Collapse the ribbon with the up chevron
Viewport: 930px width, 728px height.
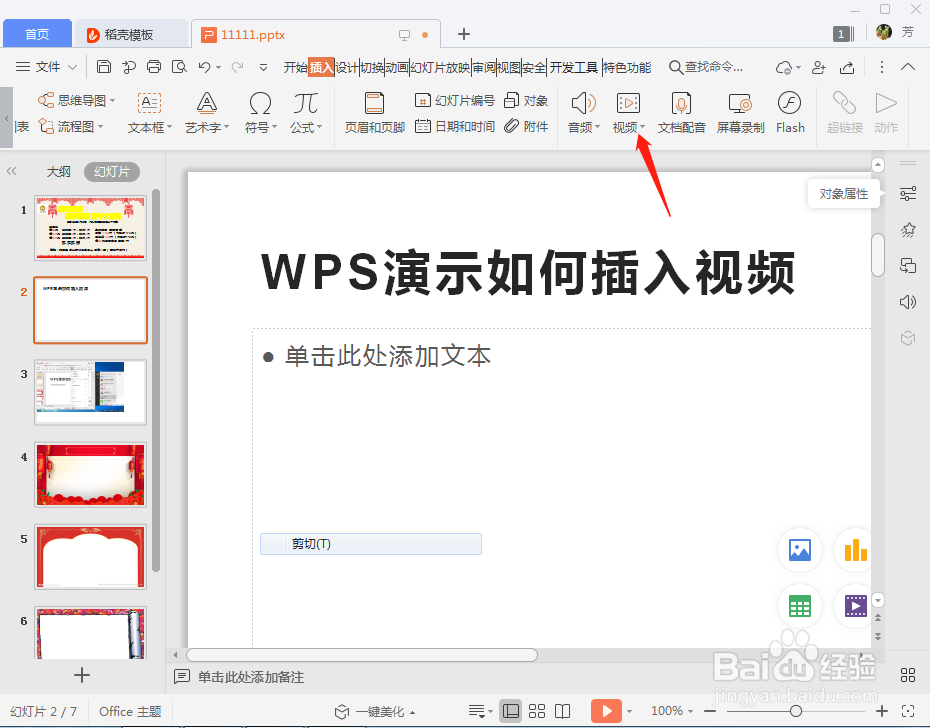click(907, 66)
